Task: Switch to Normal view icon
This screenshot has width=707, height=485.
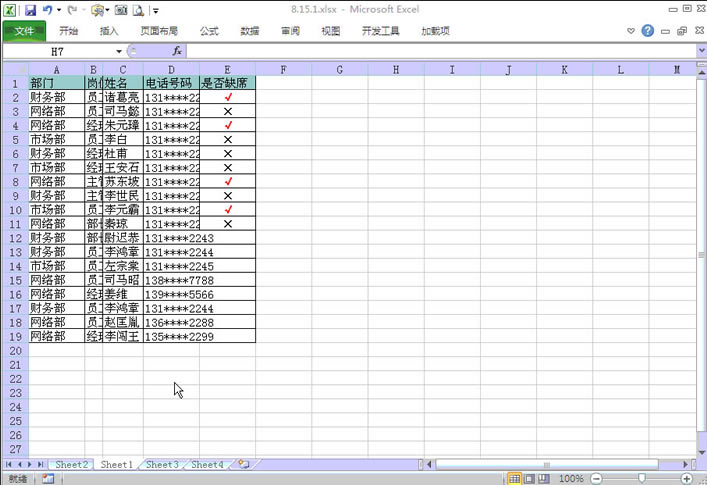Action: pos(514,478)
